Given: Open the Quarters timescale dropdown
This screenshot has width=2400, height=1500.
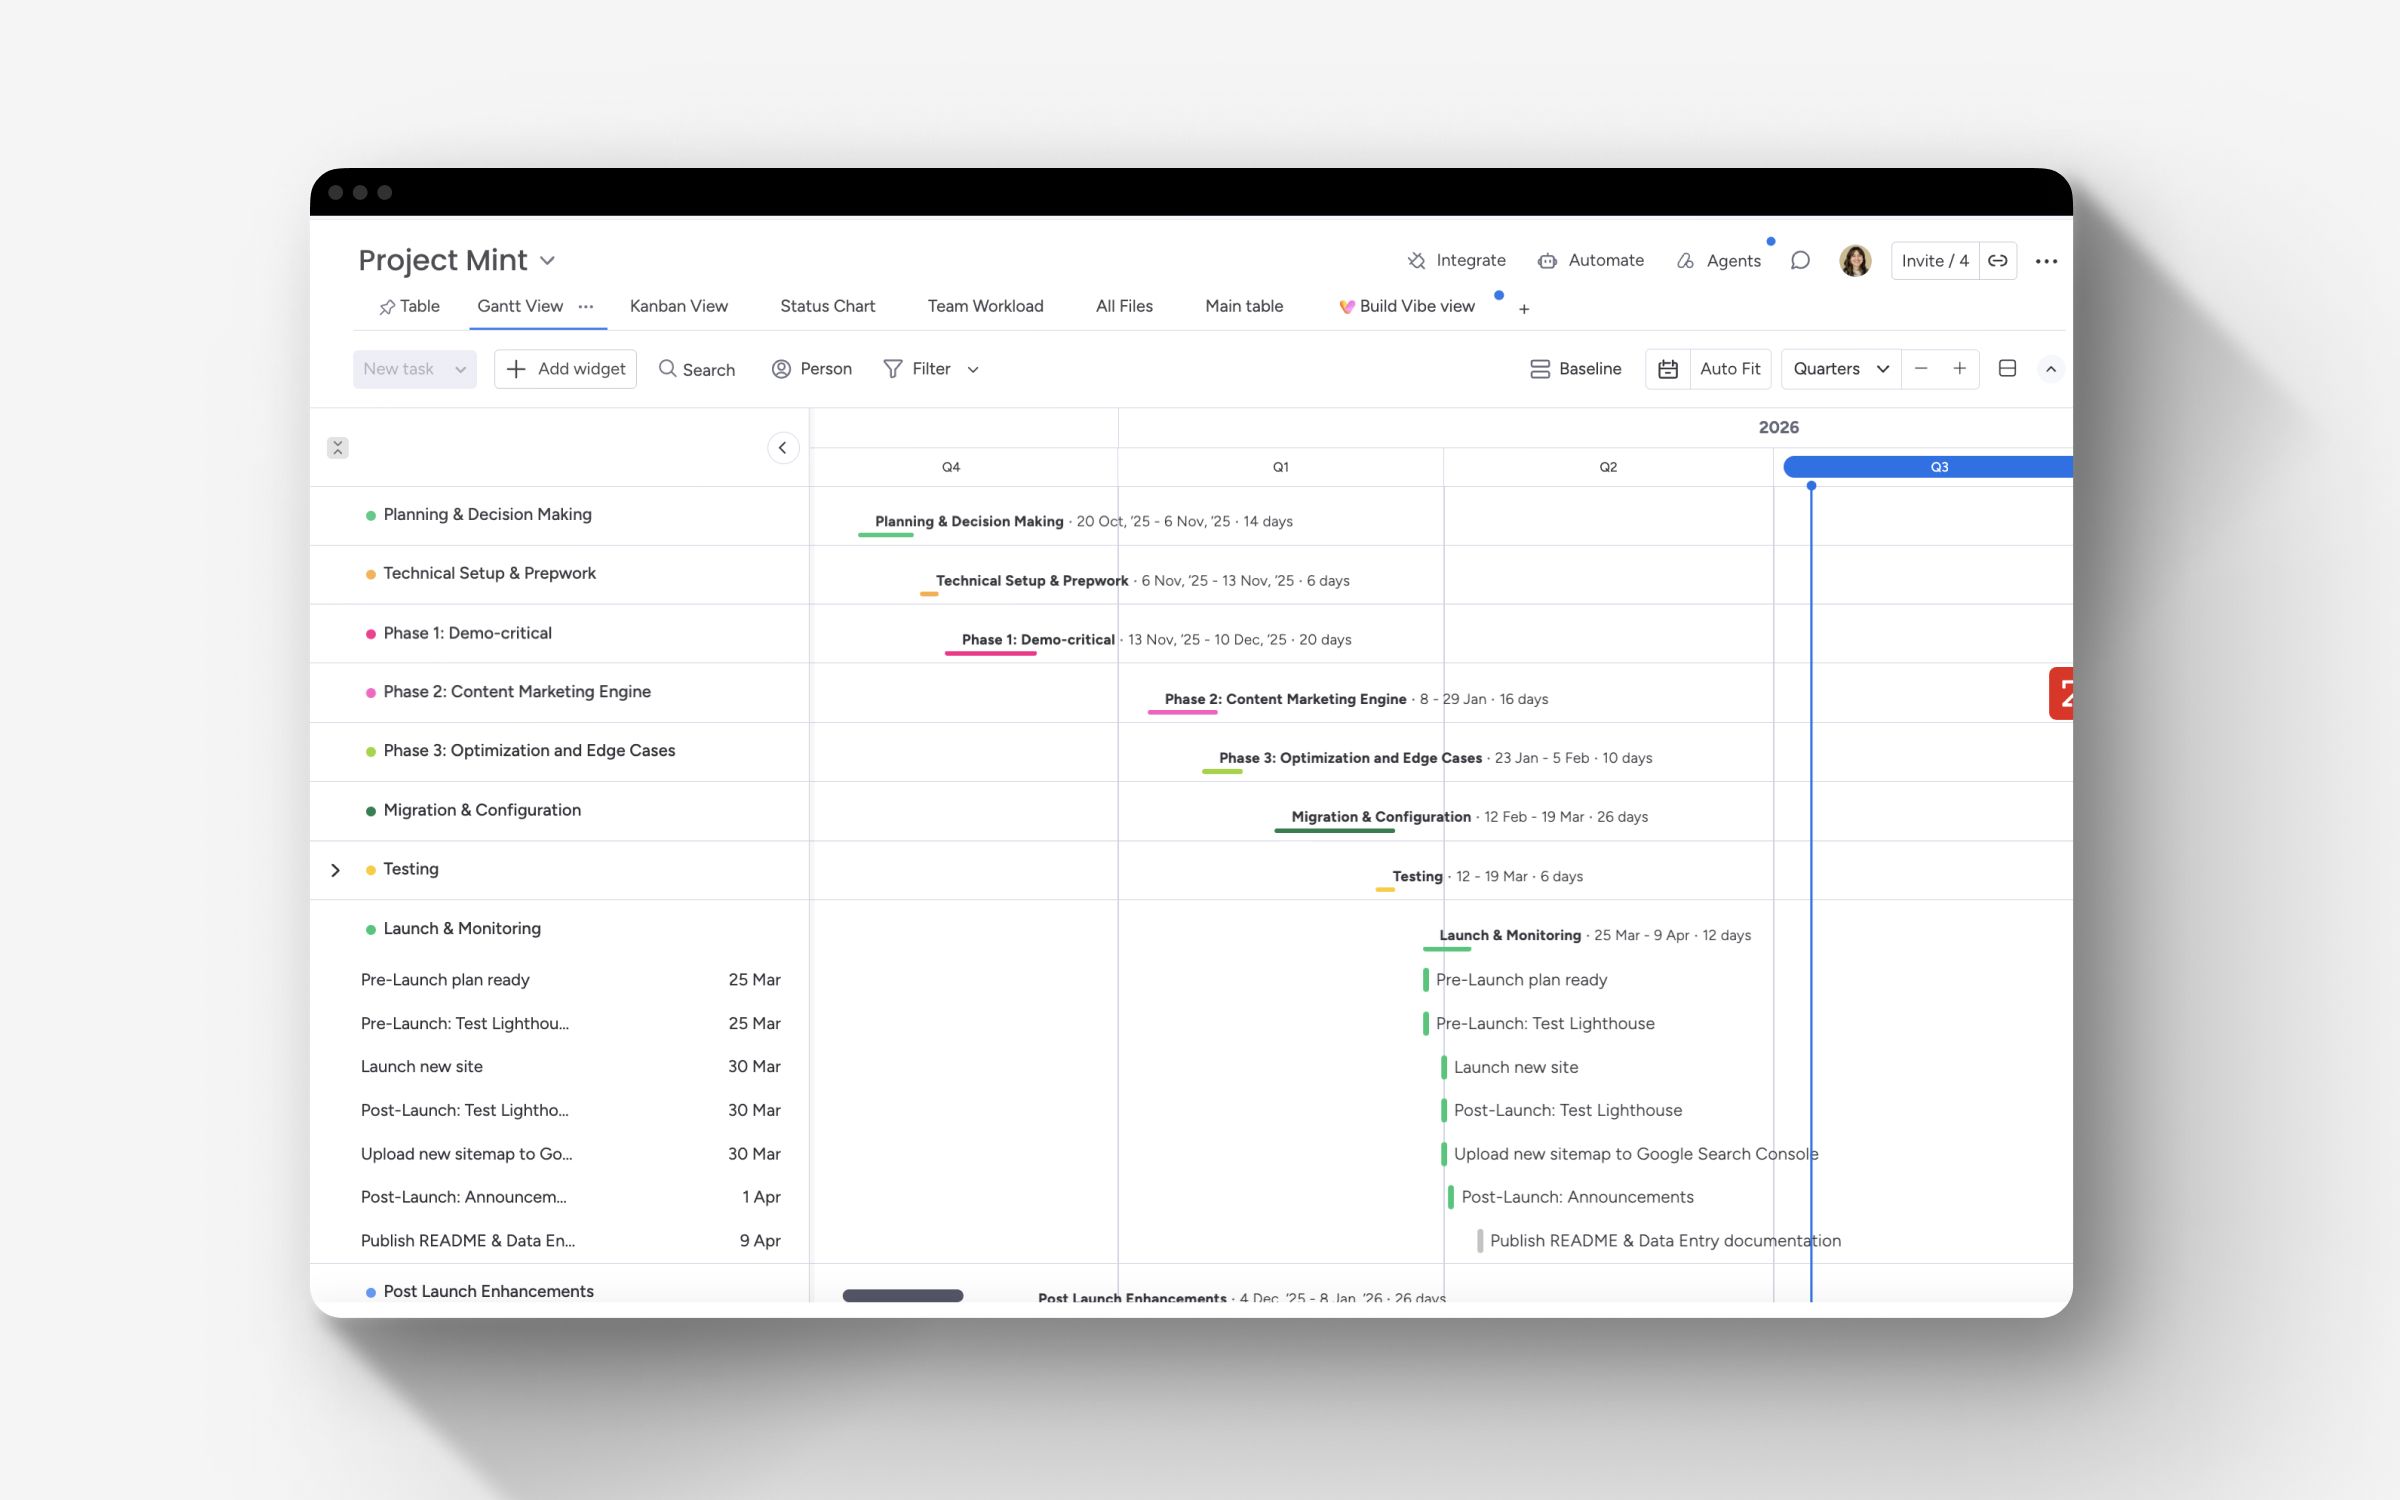Looking at the screenshot, I should [1841, 369].
